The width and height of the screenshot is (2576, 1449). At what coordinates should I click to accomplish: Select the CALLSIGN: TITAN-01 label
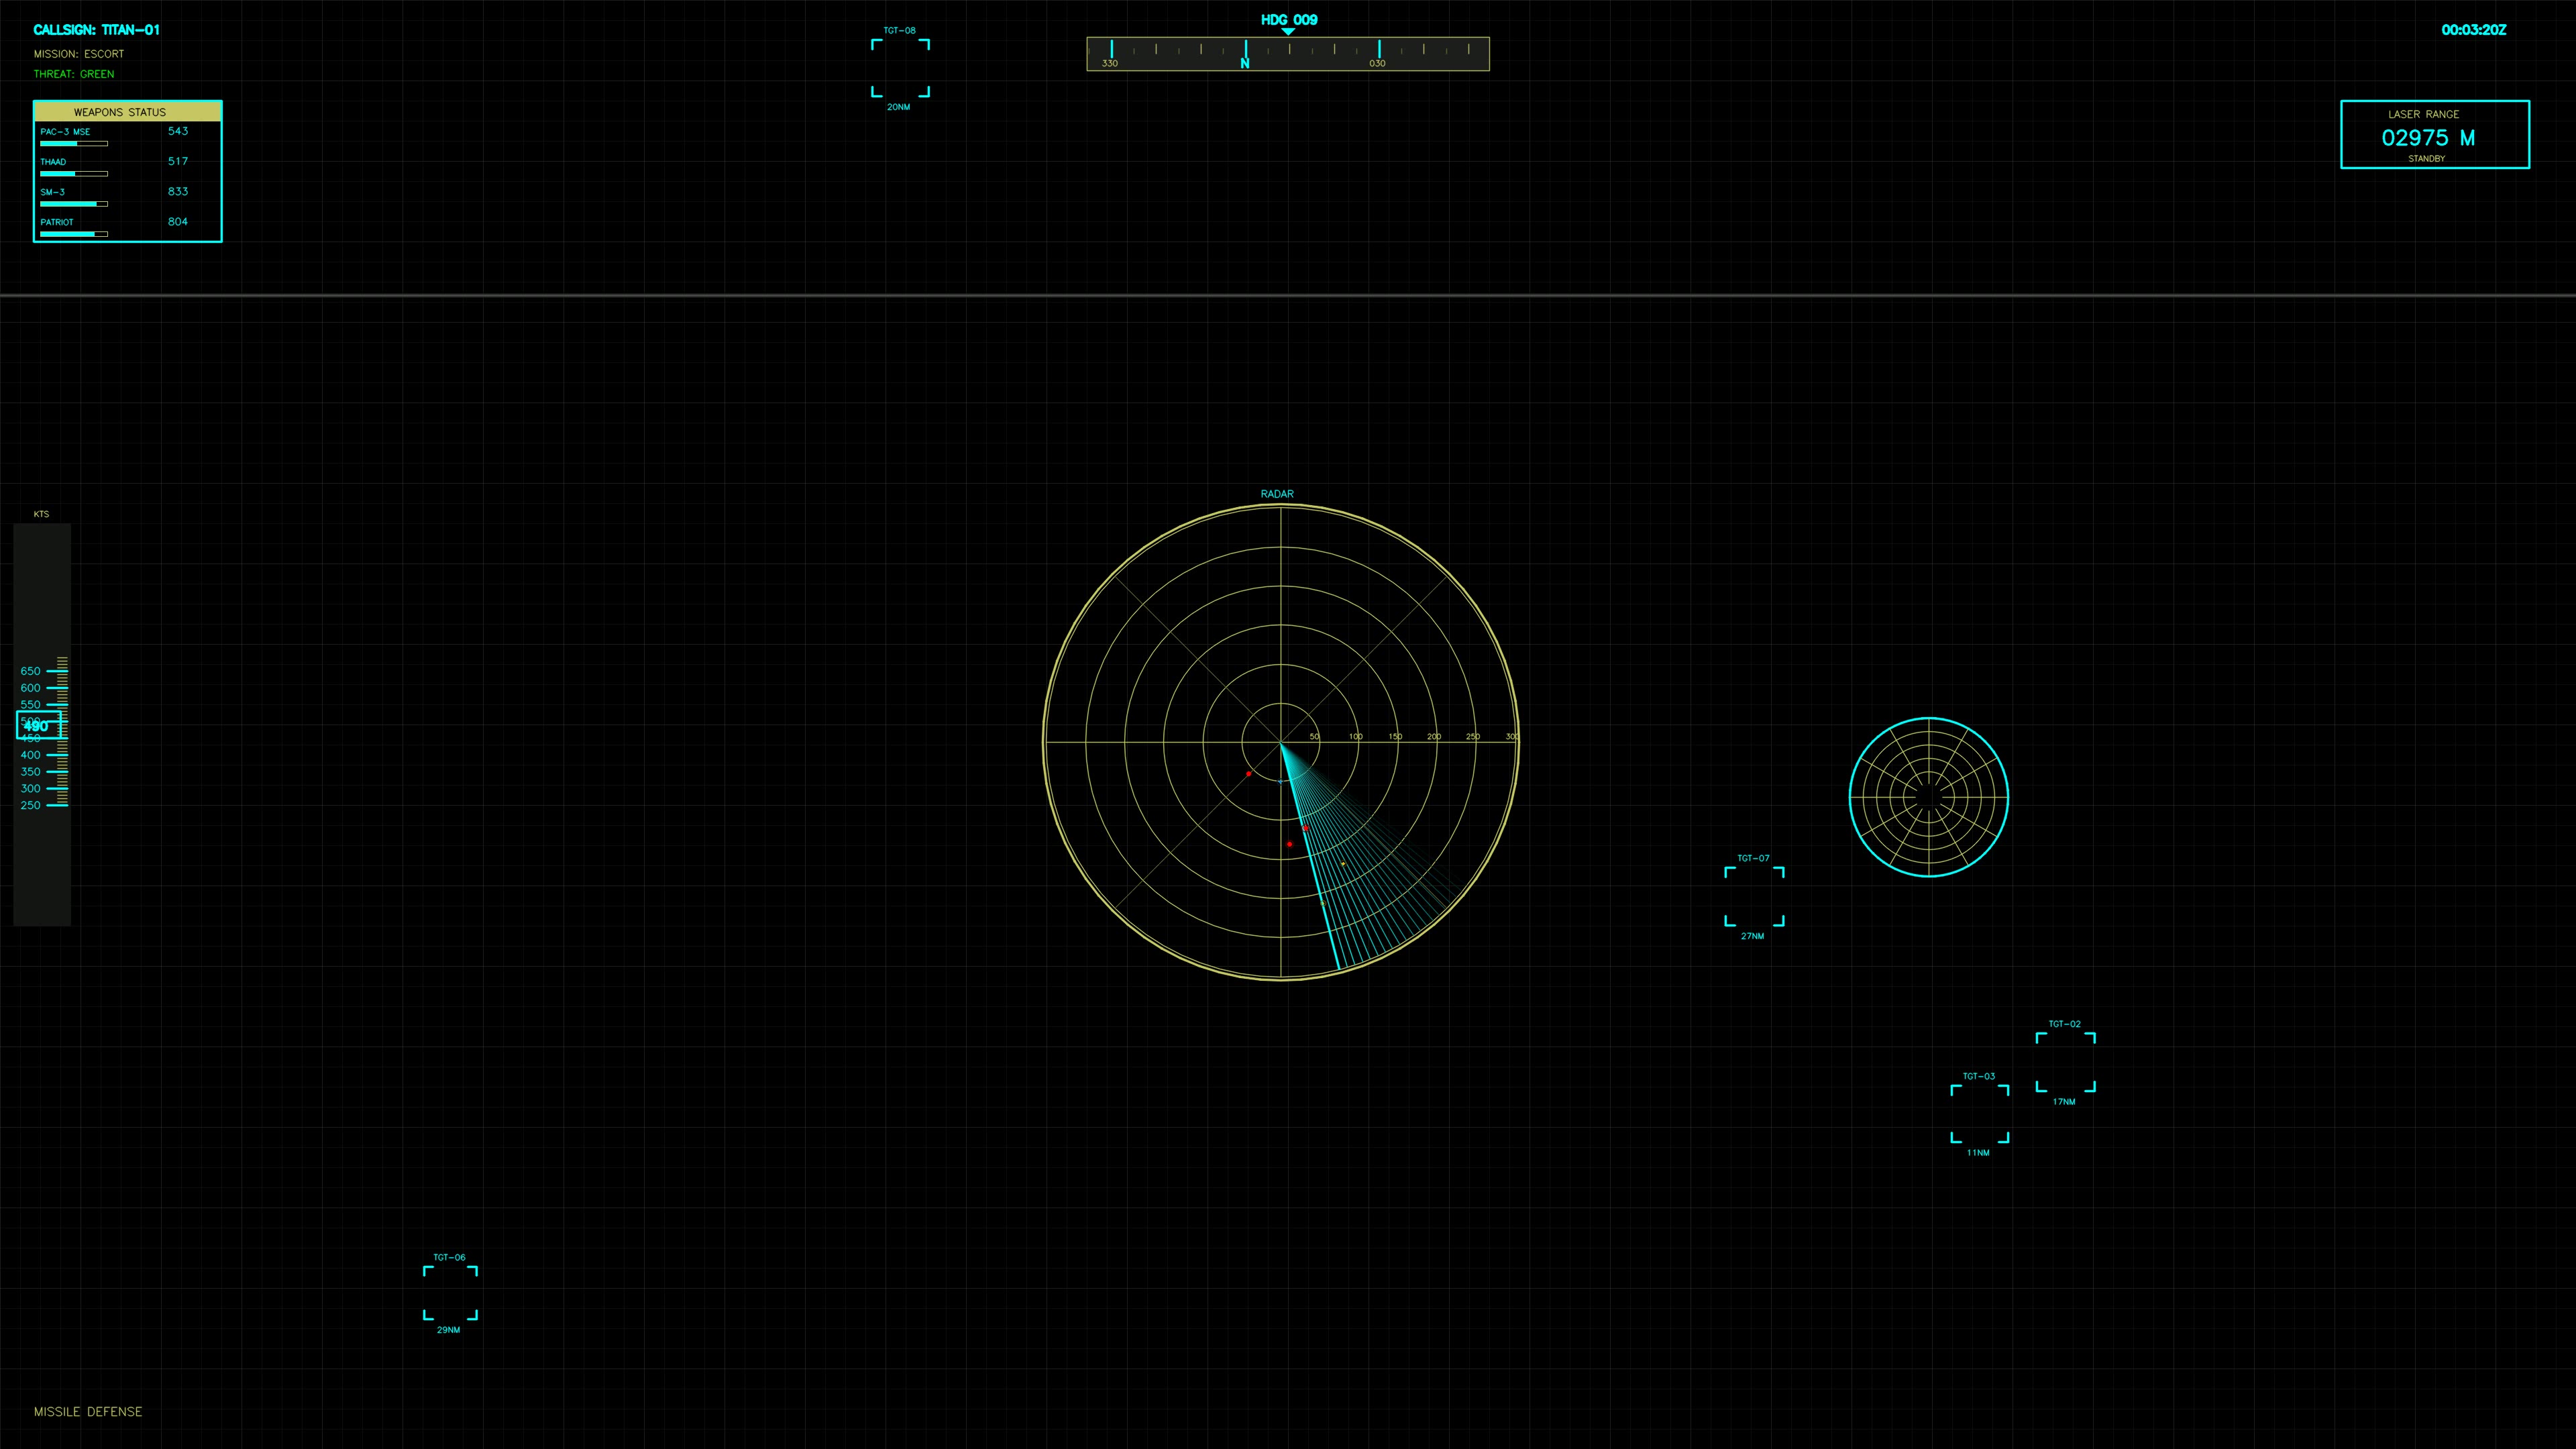(98, 29)
